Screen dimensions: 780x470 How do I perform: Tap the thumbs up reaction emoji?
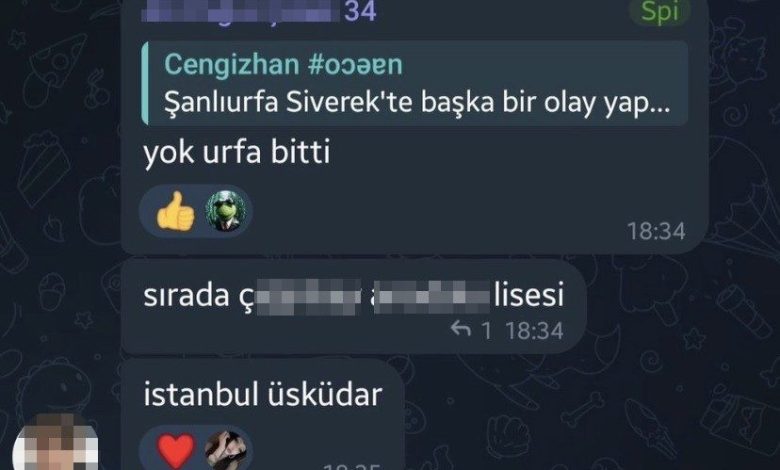tap(175, 211)
